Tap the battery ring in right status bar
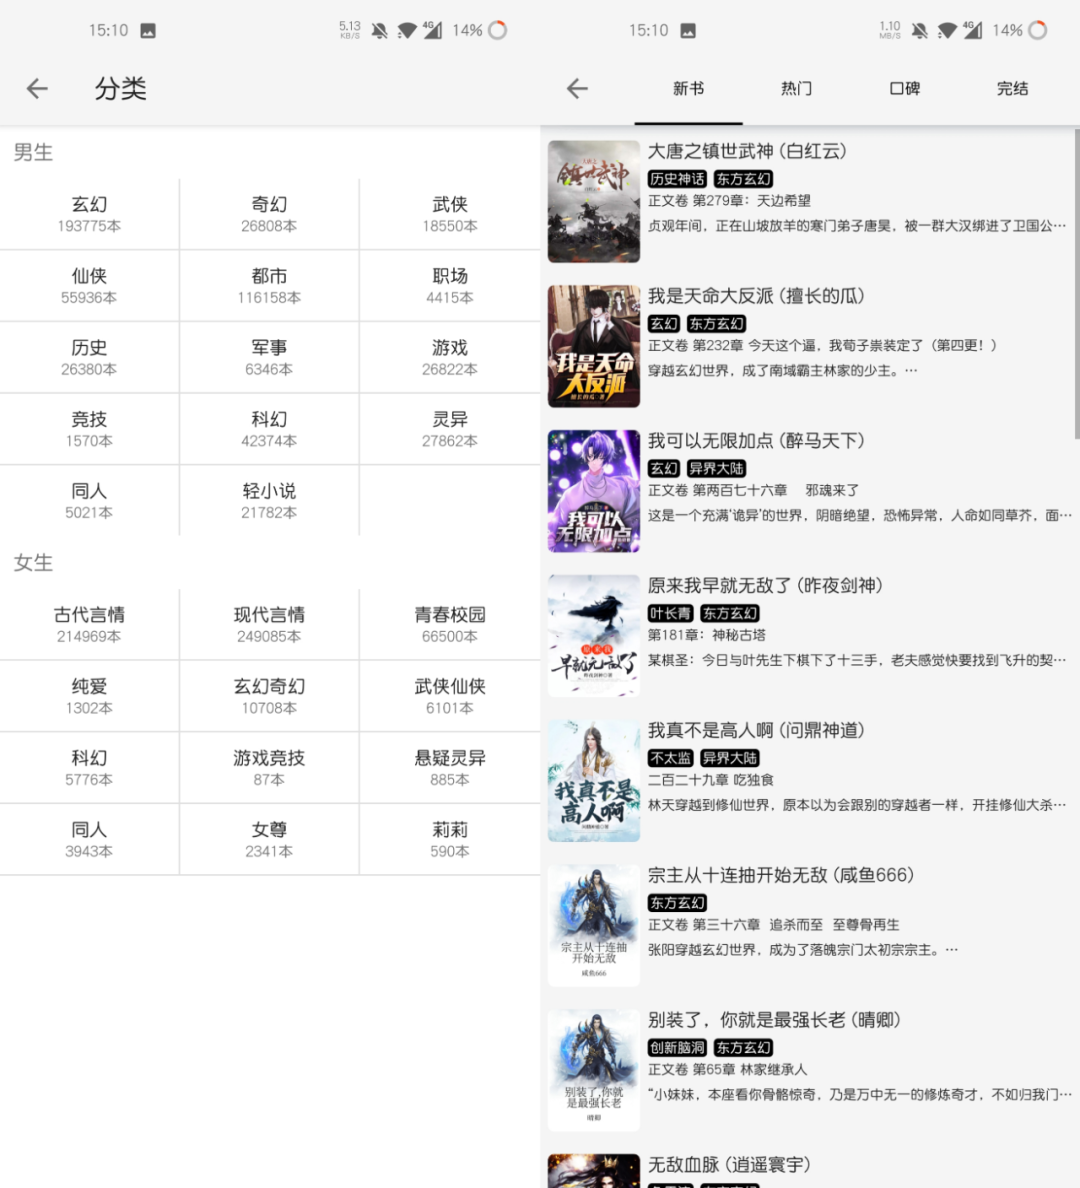 pos(1038,30)
